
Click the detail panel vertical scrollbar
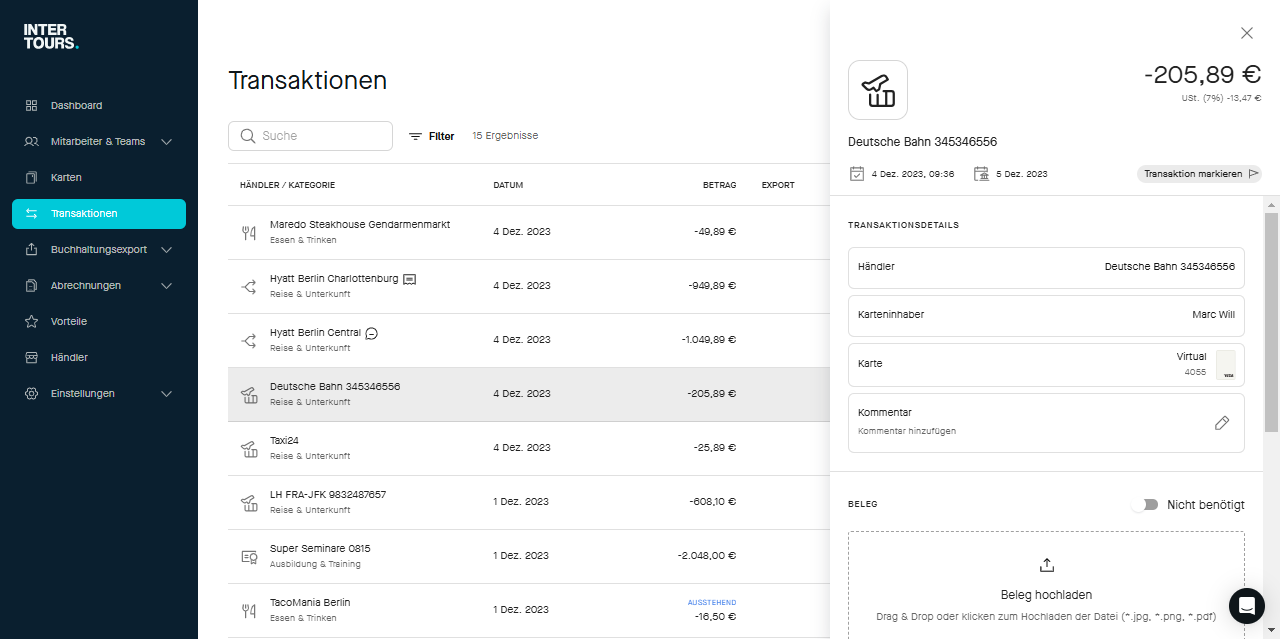[1271, 320]
